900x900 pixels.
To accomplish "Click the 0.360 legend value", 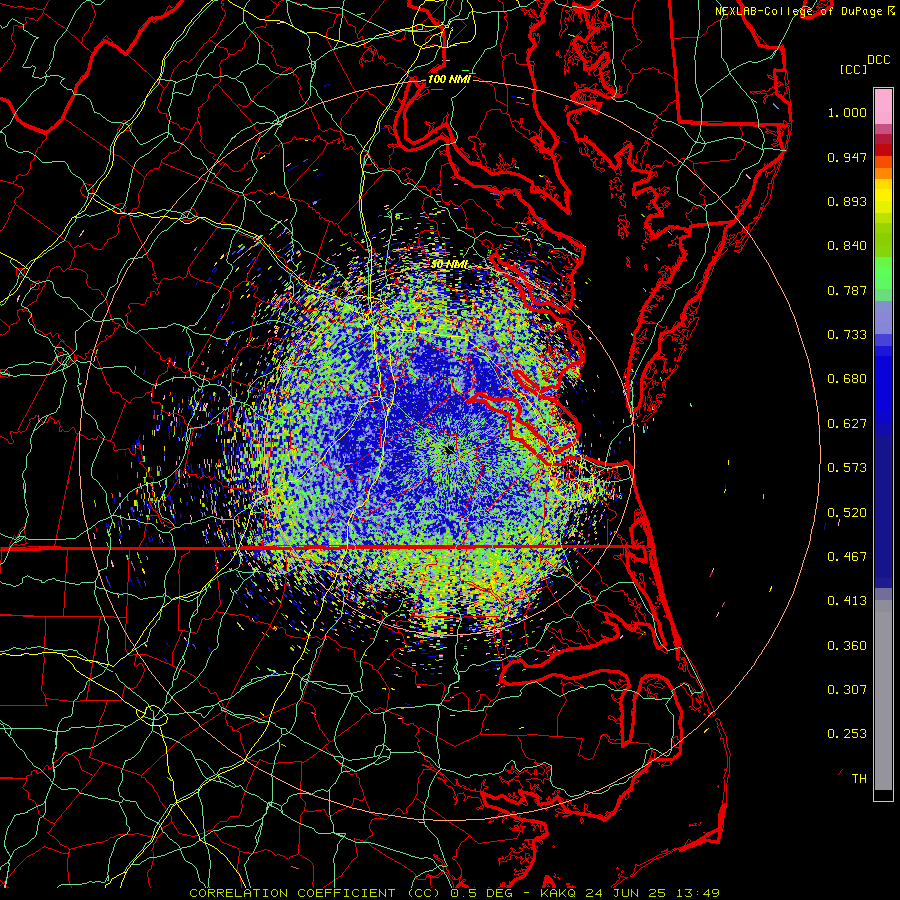I will click(x=847, y=646).
